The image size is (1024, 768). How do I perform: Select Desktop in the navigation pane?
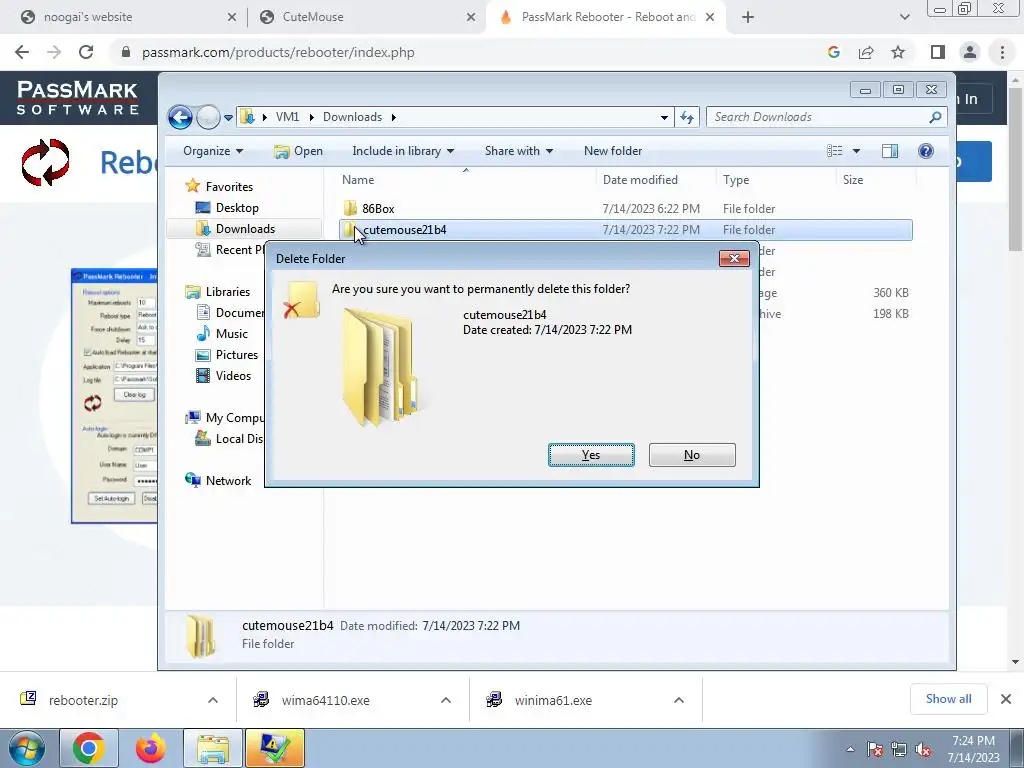227,208
